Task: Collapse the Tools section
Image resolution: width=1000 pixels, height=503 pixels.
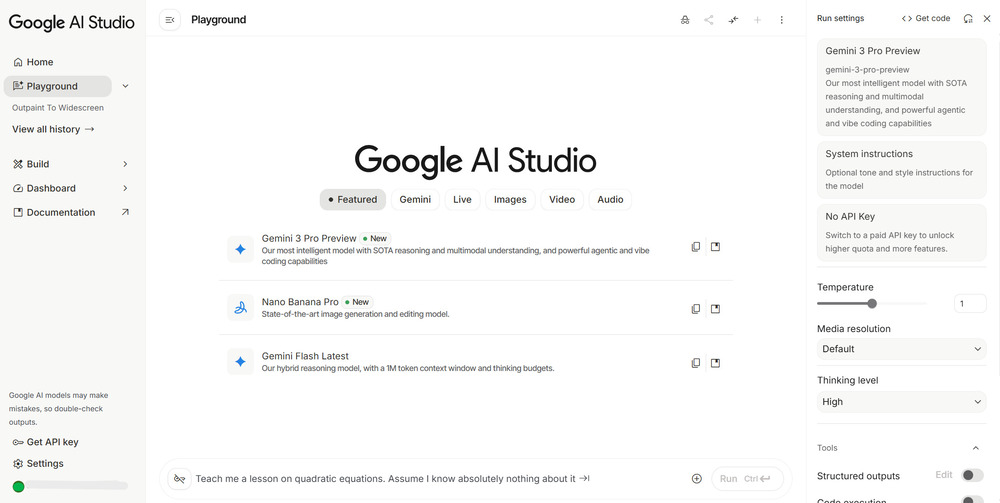Action: coord(976,448)
